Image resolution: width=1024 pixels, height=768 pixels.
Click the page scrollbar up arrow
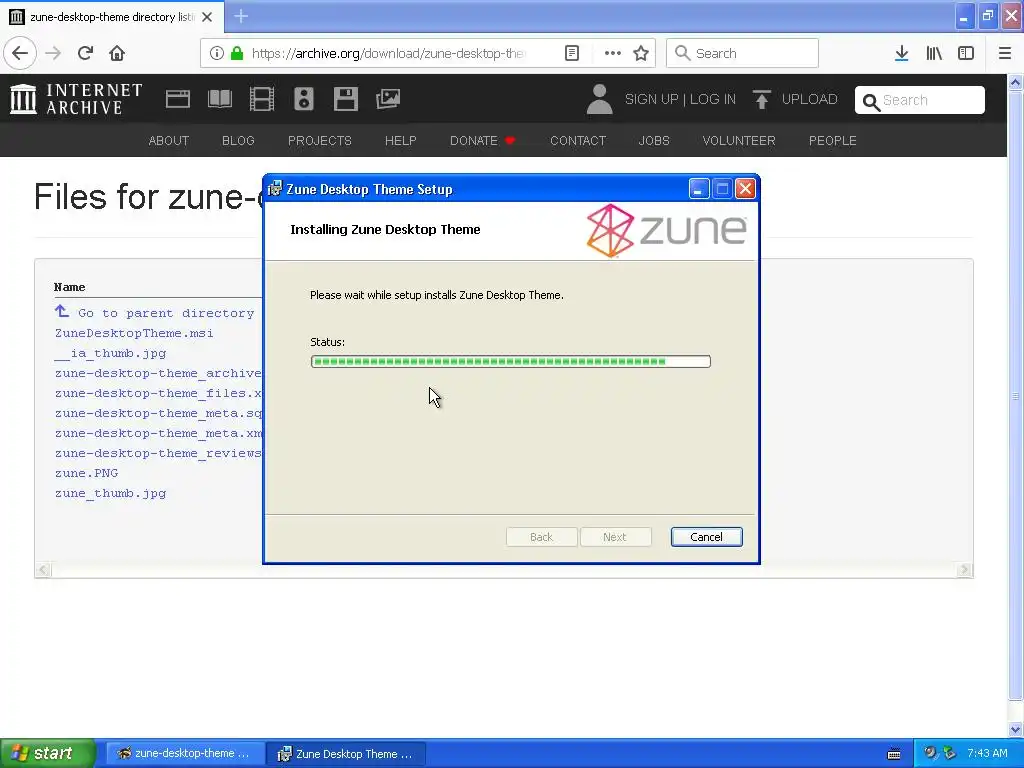(x=1016, y=82)
